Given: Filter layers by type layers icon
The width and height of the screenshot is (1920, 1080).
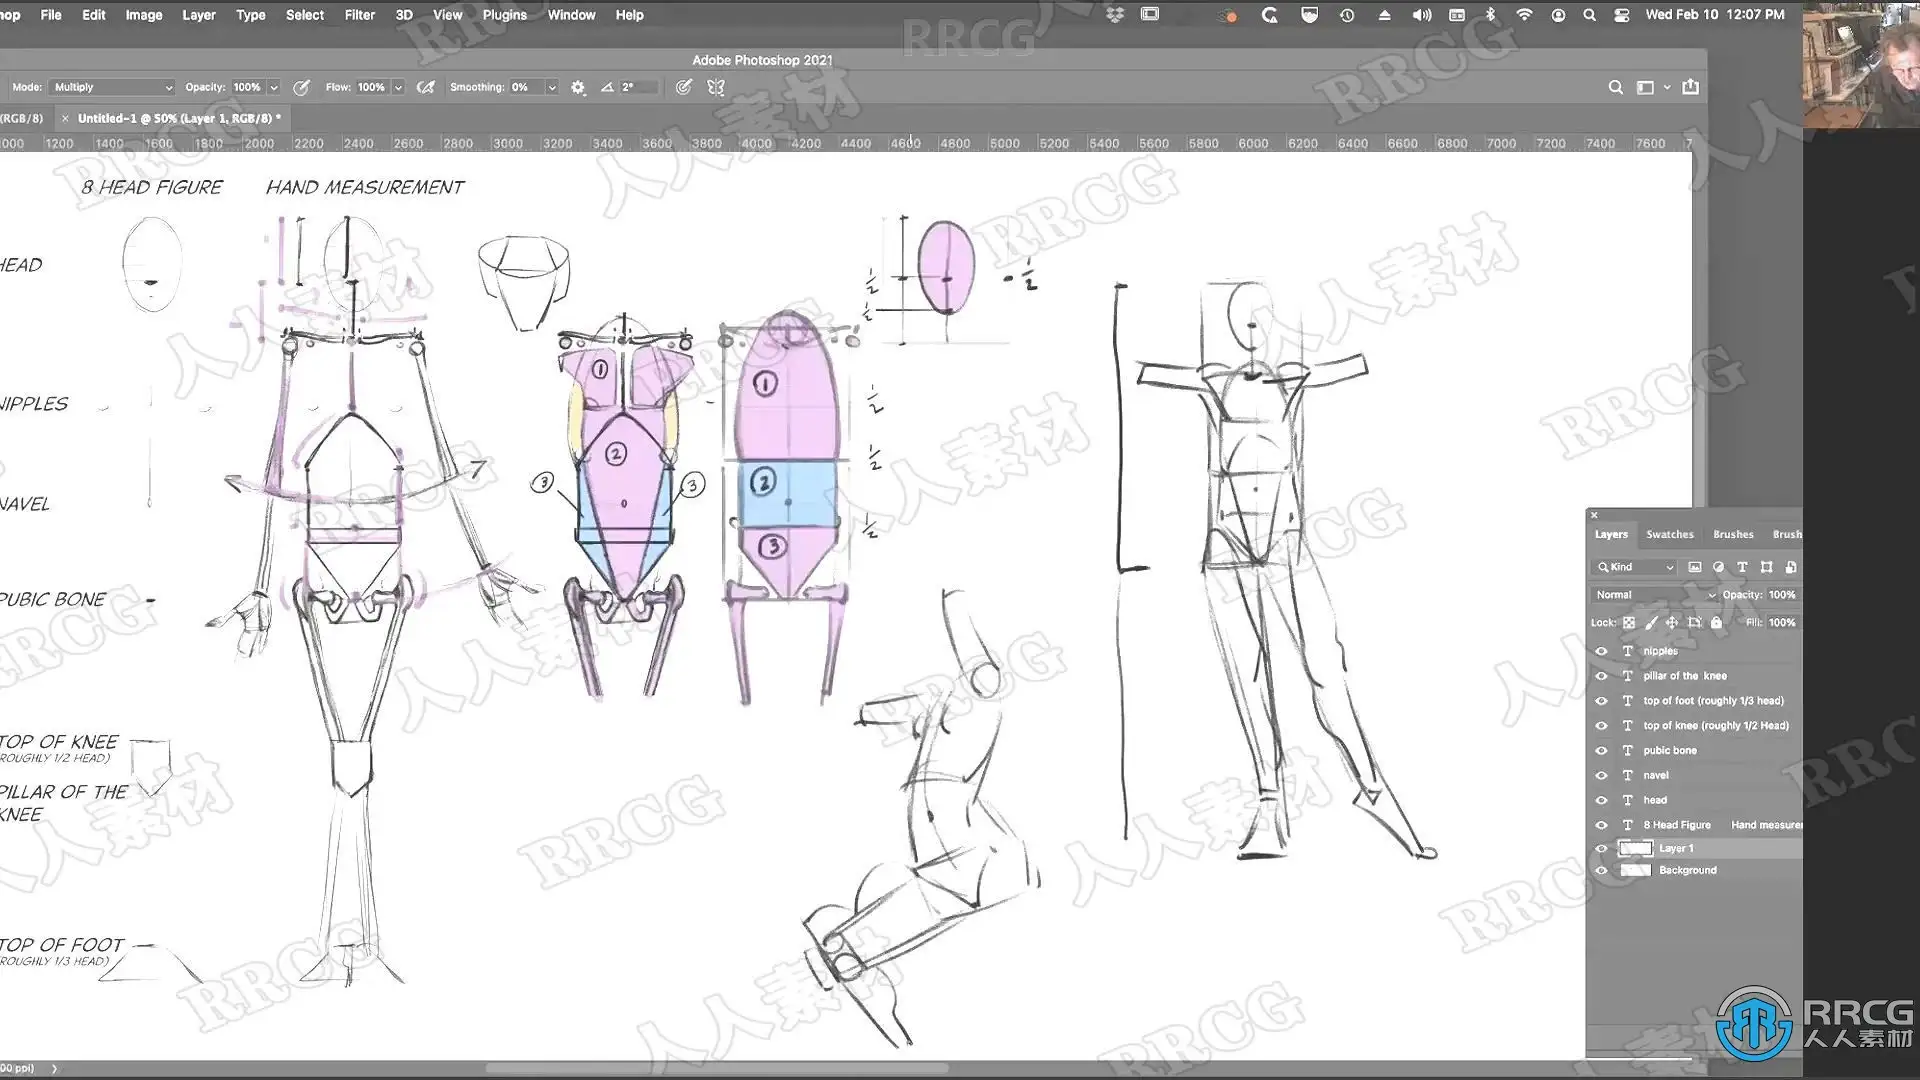Looking at the screenshot, I should (x=1742, y=567).
